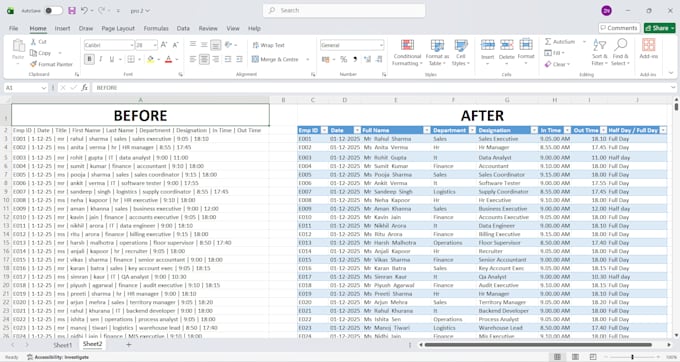Click the Orientation text angle icon
Screen dimensions: 680x362
(229, 45)
